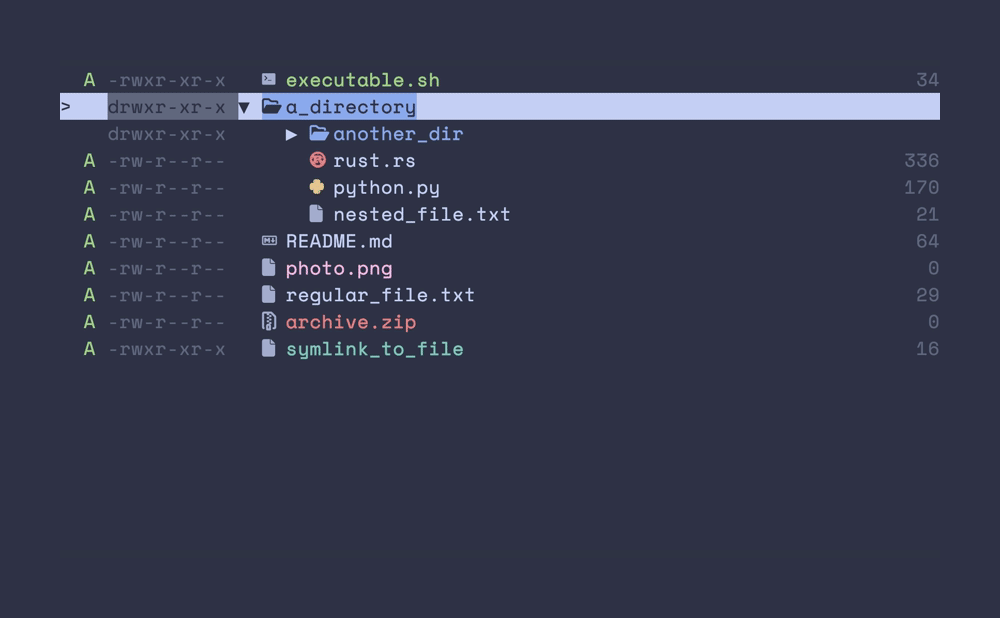Select the Rust crab icon next to rust.rs
Screen dimensions: 1000x618
pos(317,160)
